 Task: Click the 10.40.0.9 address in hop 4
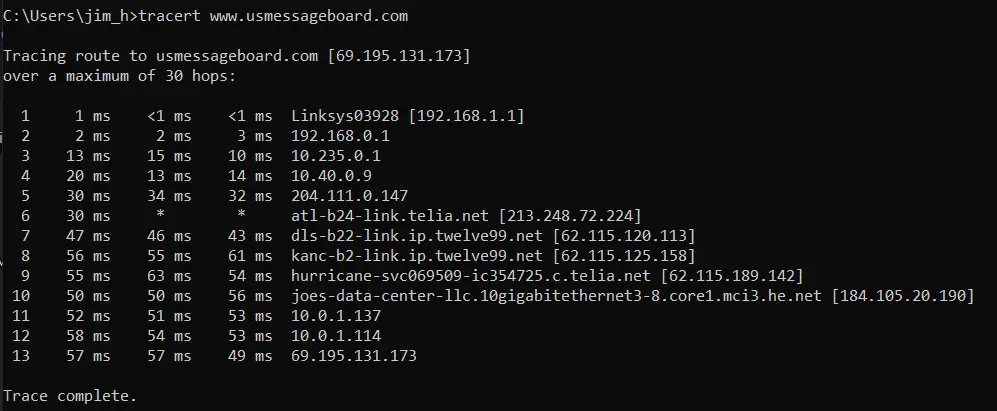coord(331,176)
